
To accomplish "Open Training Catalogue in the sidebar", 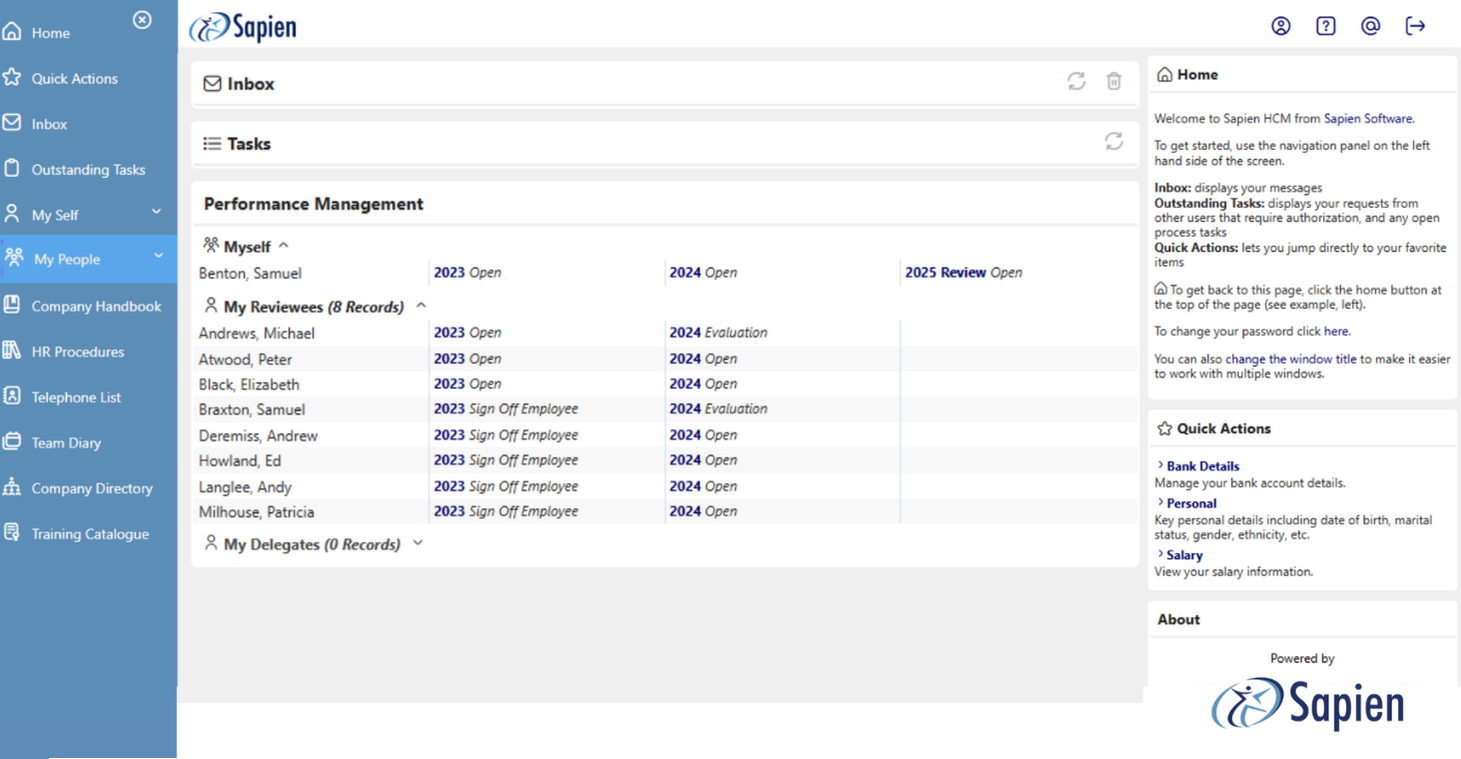I will (90, 534).
